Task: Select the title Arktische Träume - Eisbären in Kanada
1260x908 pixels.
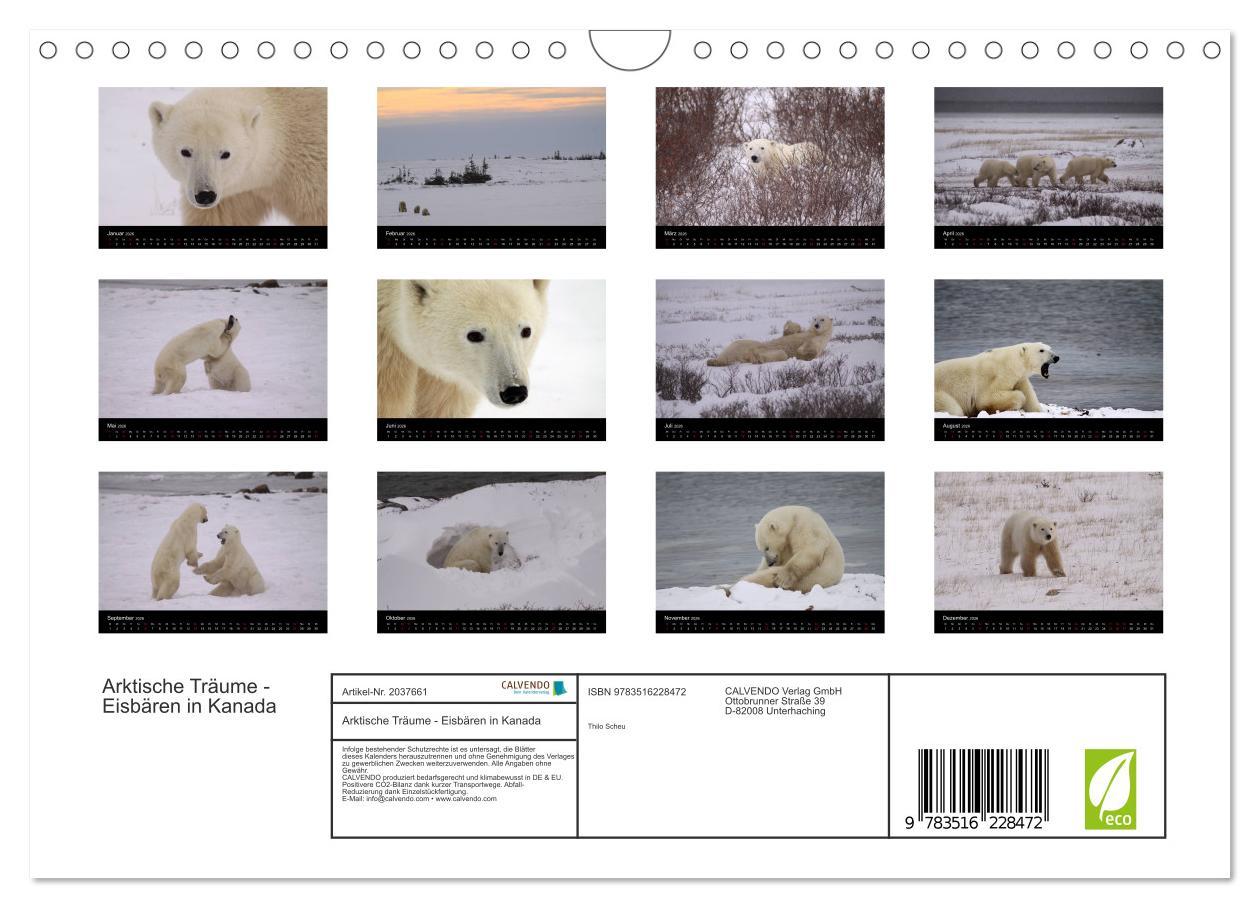Action: (x=190, y=695)
